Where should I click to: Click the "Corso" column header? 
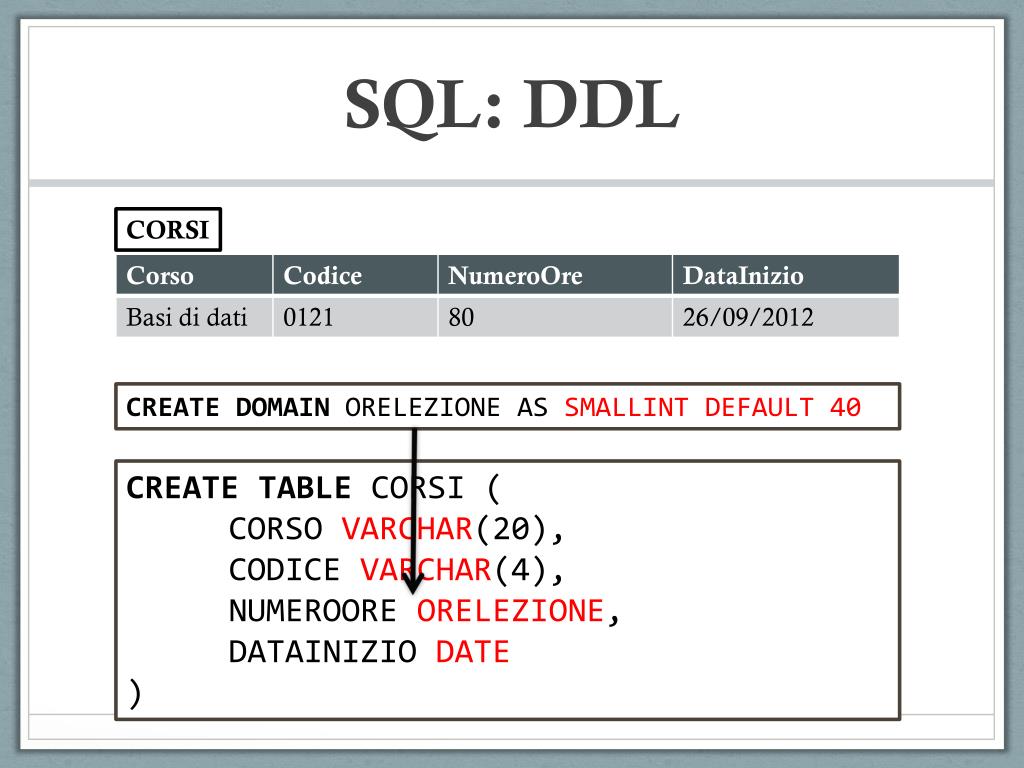click(194, 275)
